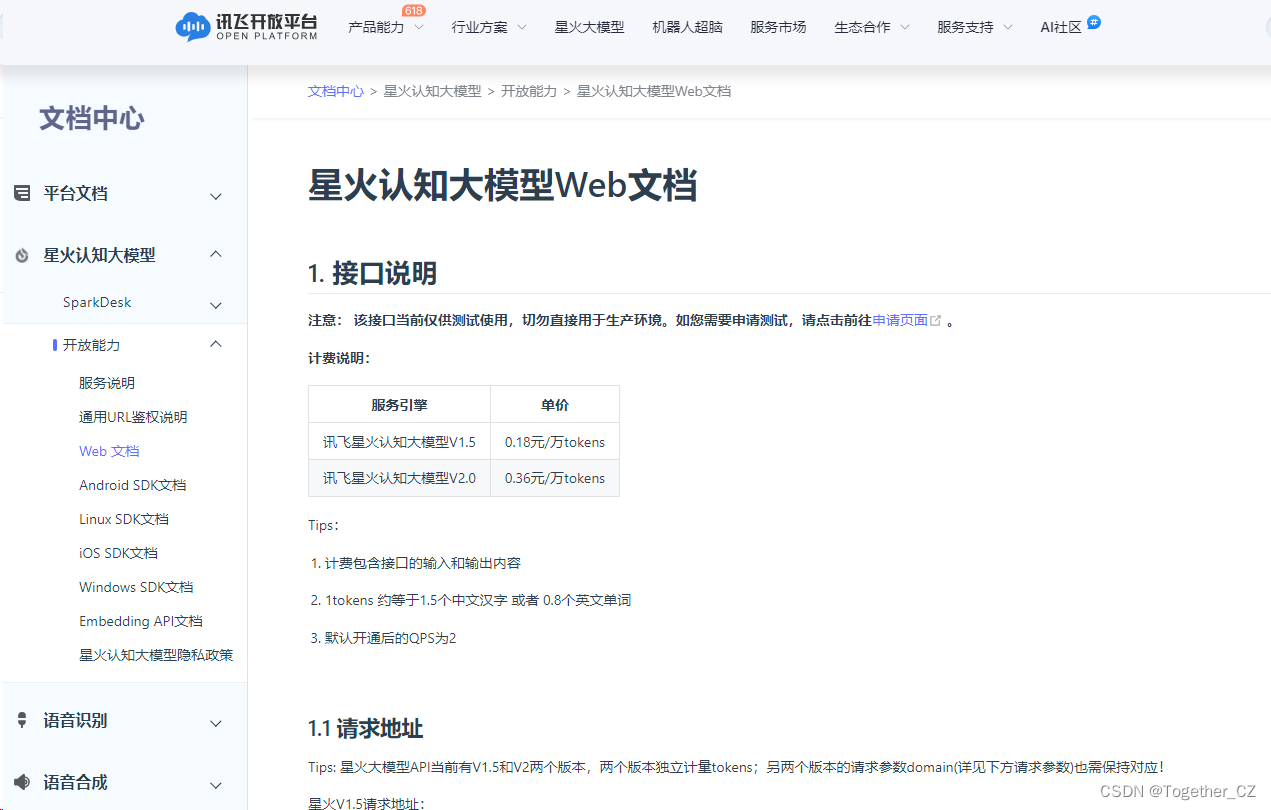This screenshot has width=1271, height=810.
Task: Open 机器人超脑 in top navigation
Action: (x=687, y=27)
